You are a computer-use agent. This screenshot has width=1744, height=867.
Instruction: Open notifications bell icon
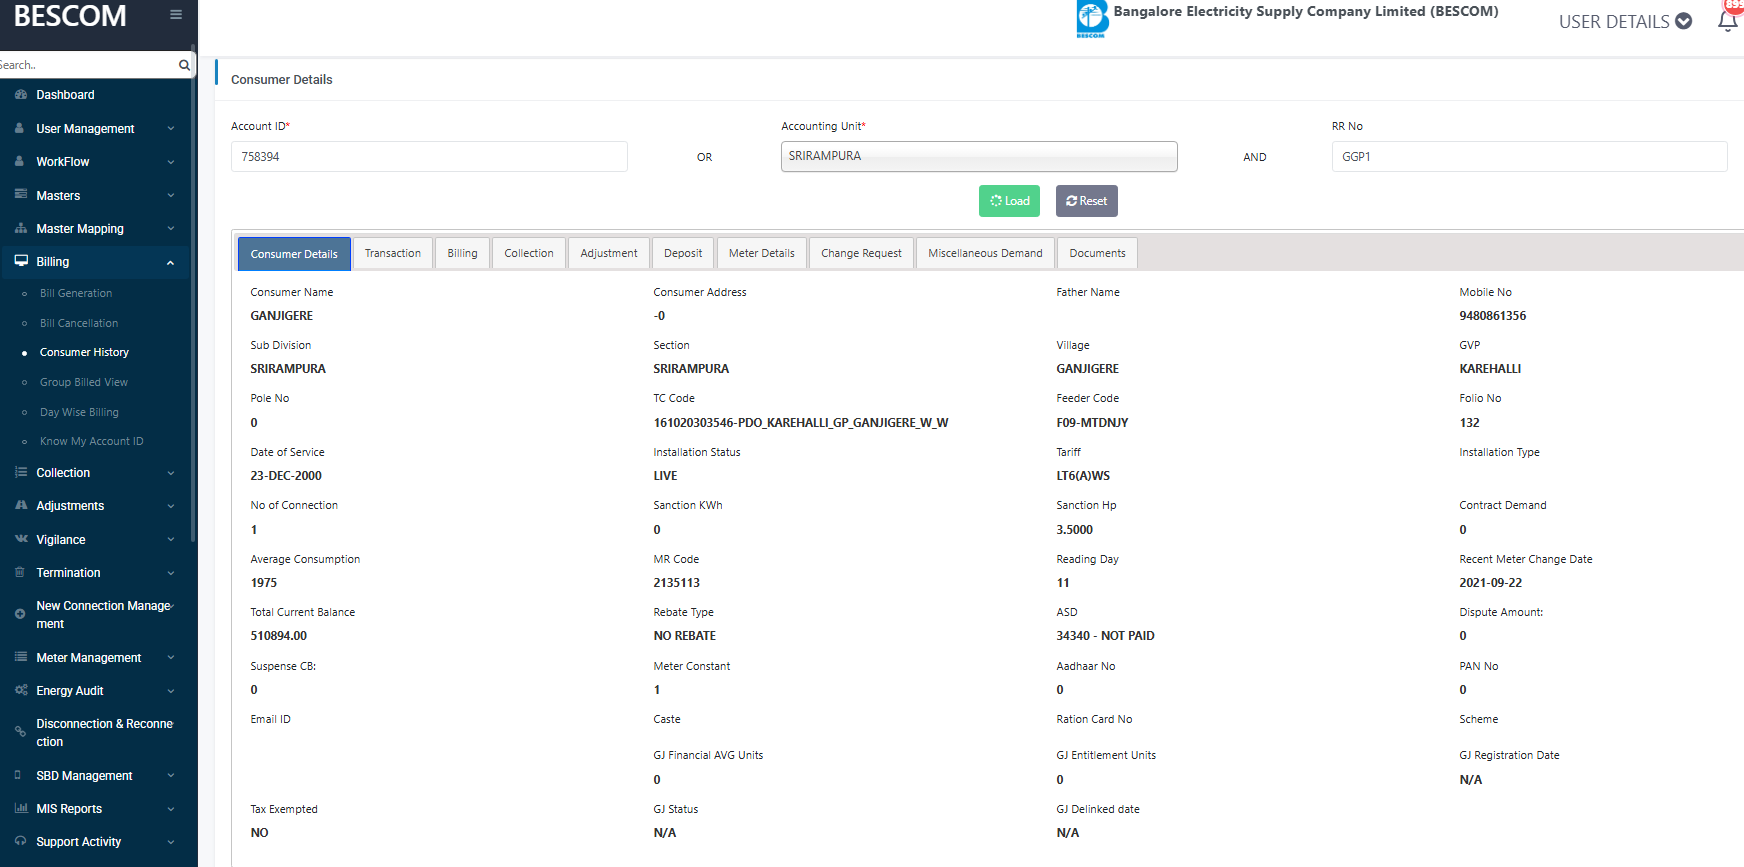(x=1727, y=21)
